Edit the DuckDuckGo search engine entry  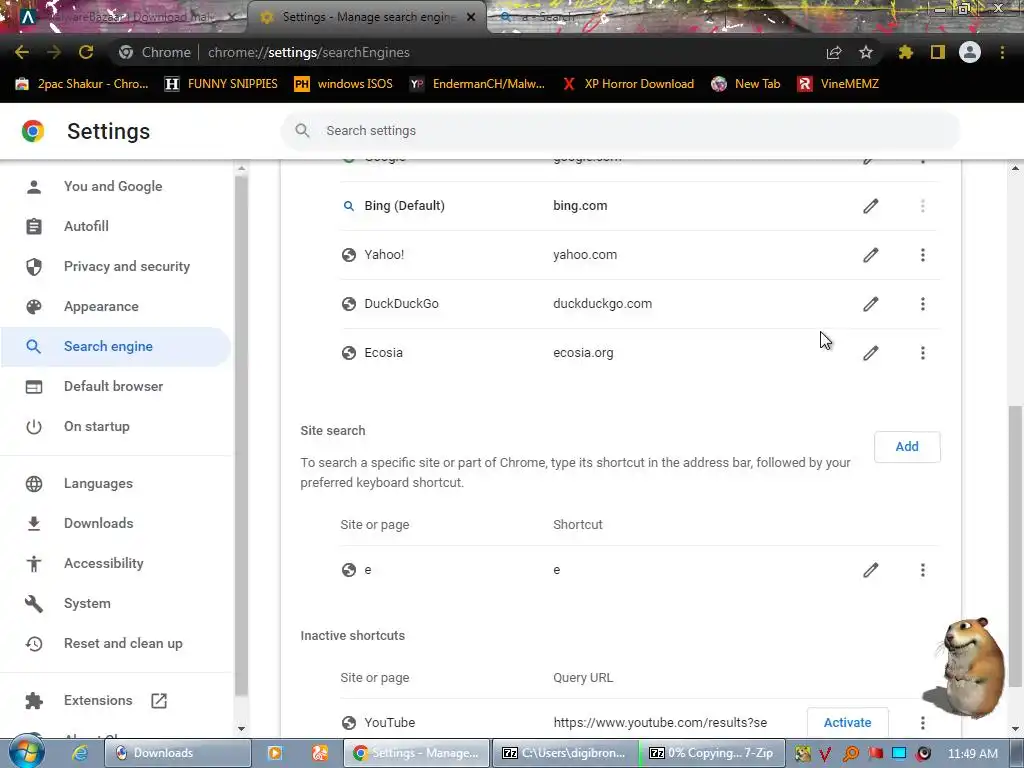tap(871, 304)
